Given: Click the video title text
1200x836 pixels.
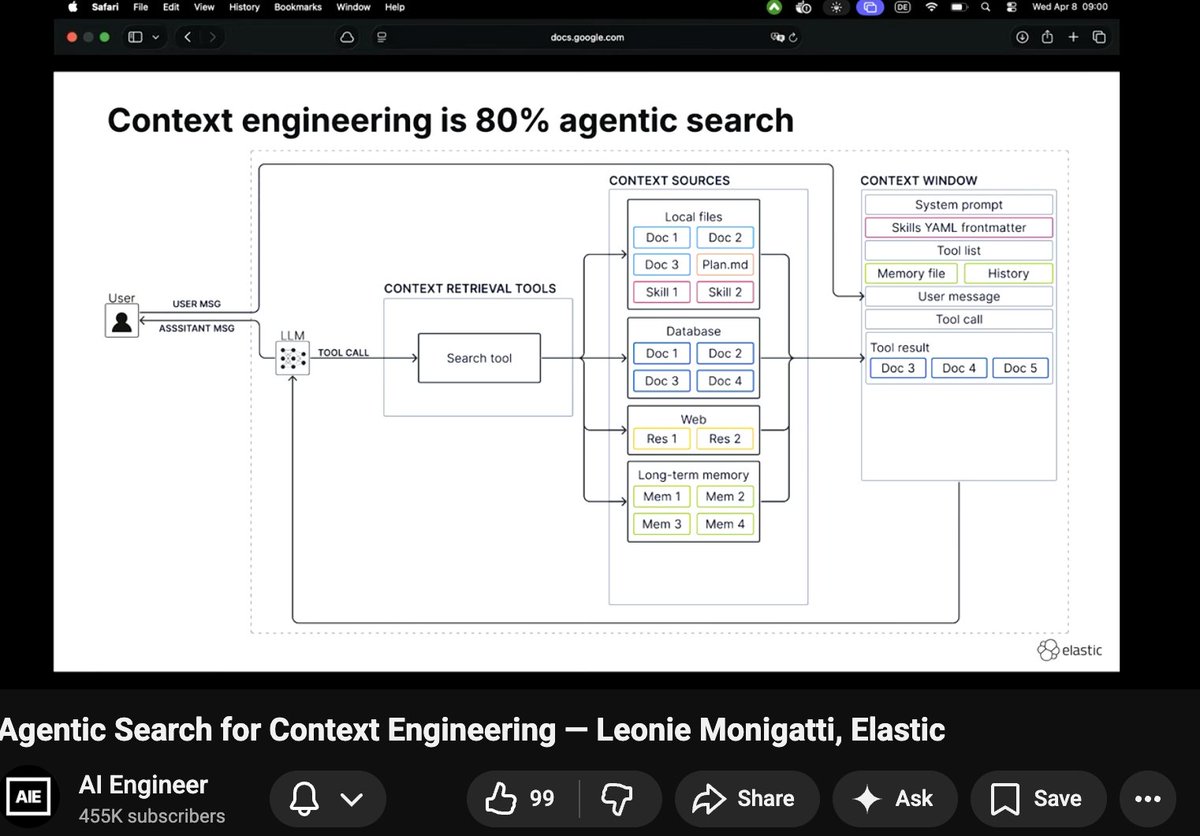Looking at the screenshot, I should point(473,729).
